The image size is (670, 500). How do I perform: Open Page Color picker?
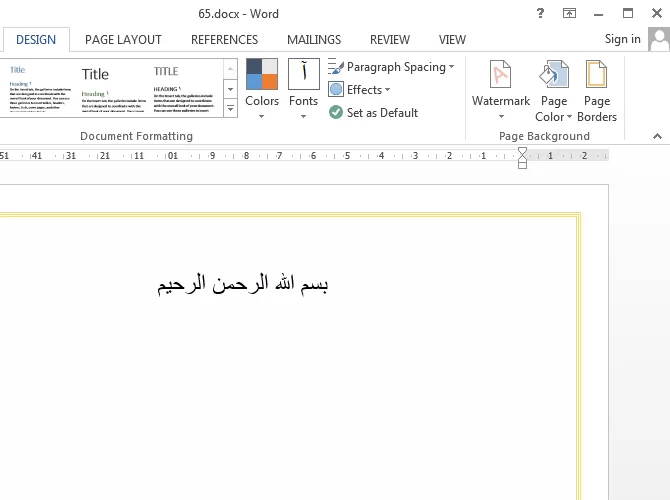[553, 88]
